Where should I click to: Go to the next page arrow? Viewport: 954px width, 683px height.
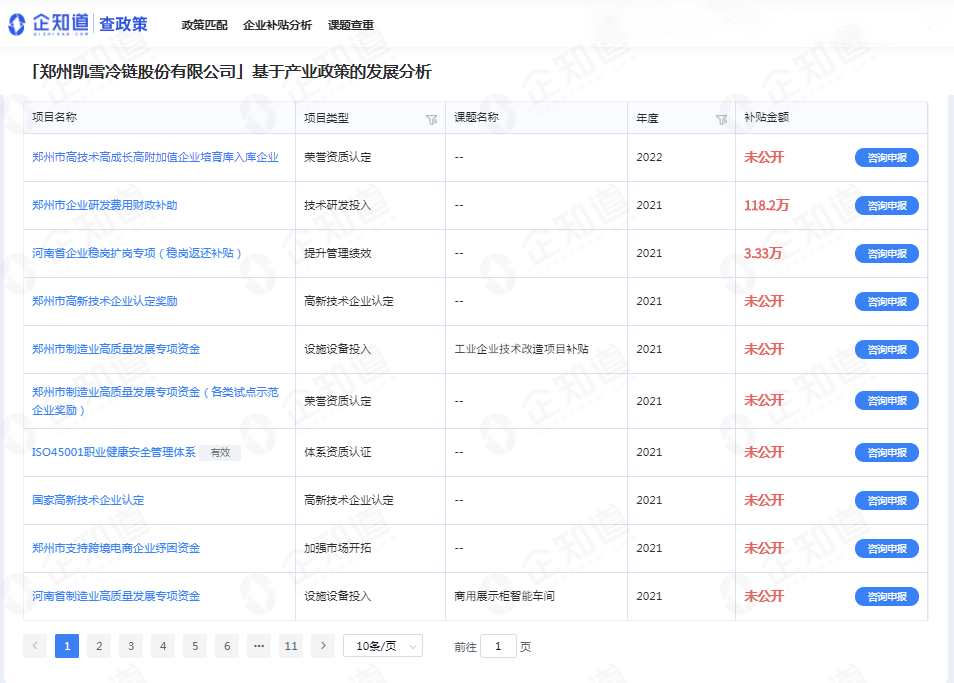point(323,646)
